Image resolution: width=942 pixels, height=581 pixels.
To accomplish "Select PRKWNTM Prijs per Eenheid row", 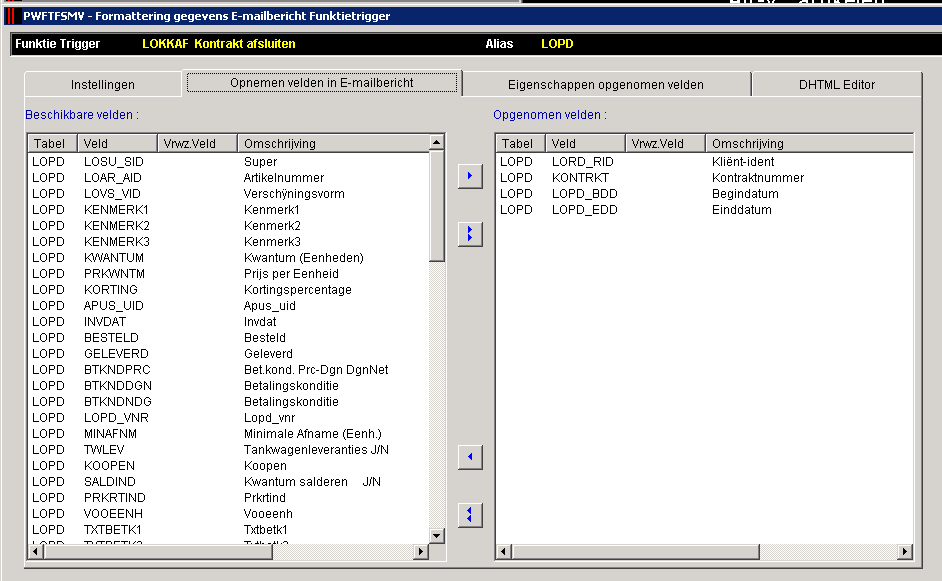I will [x=228, y=274].
